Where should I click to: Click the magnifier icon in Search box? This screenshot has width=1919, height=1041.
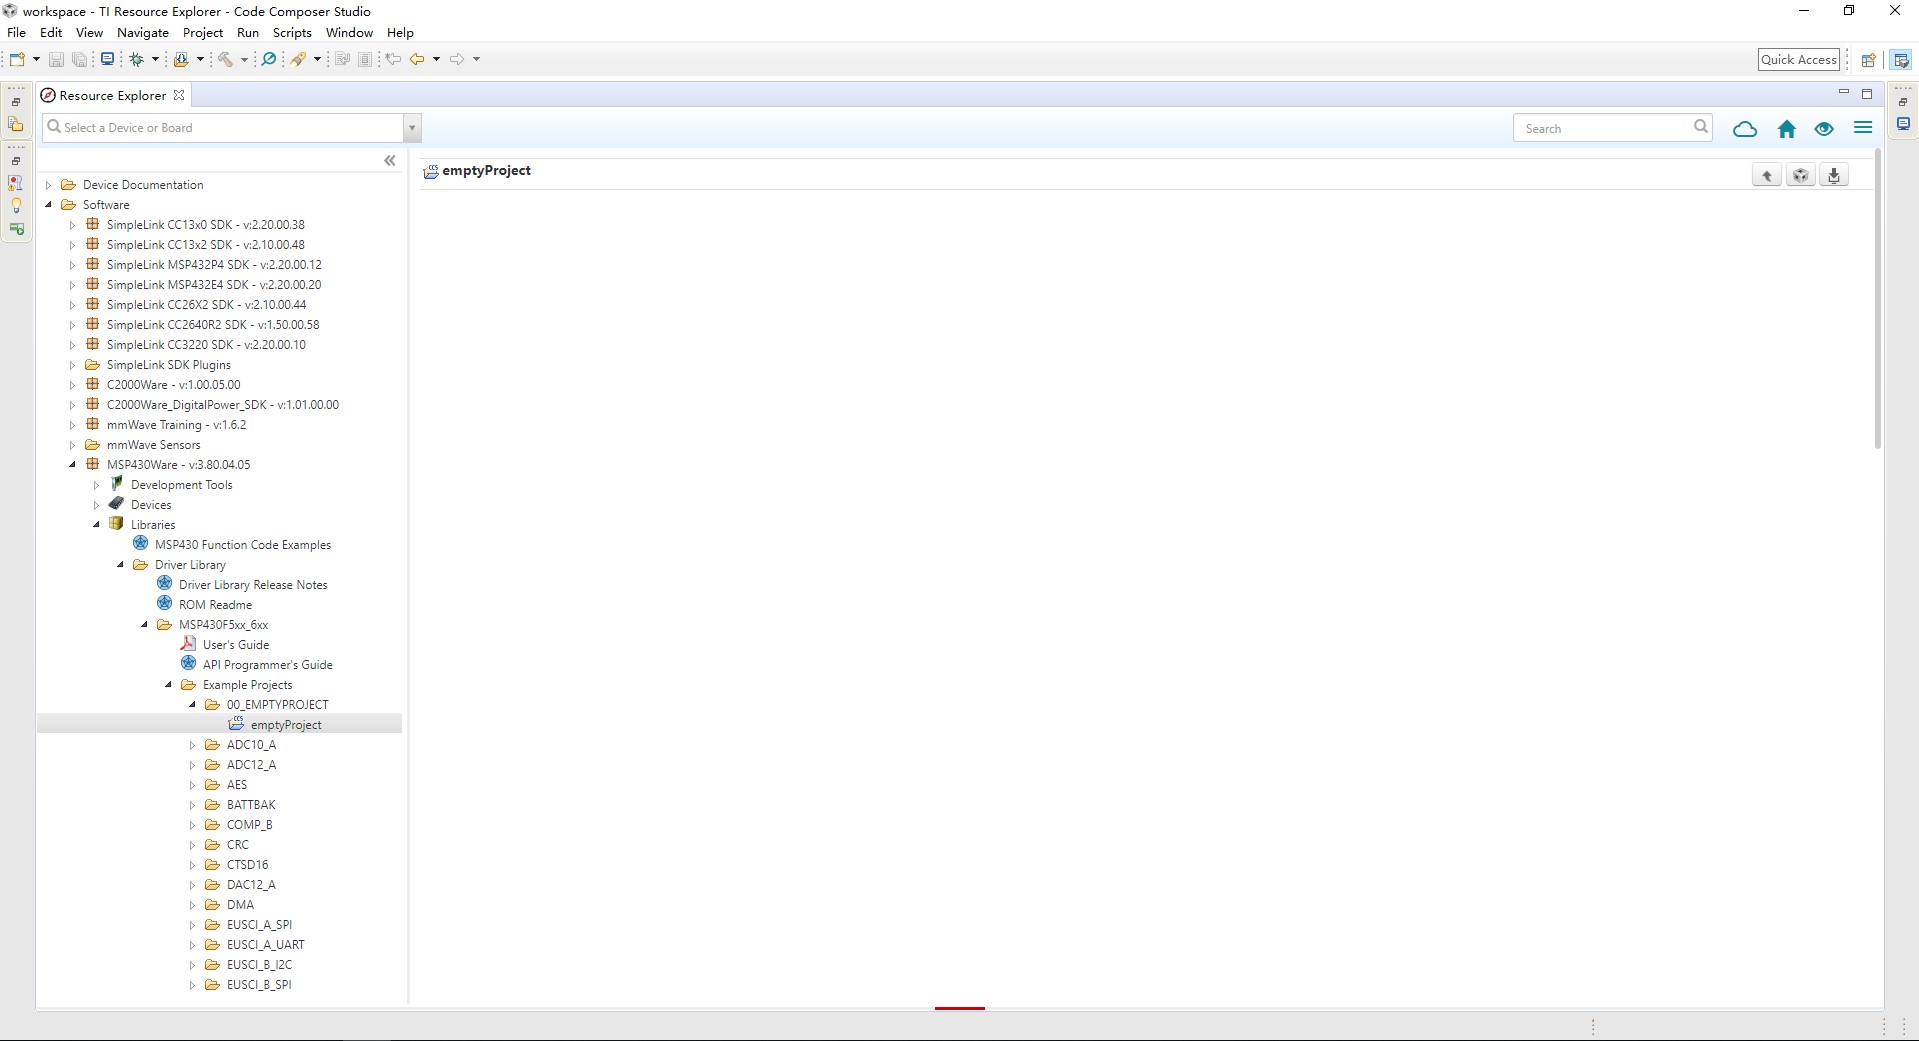click(x=1700, y=127)
